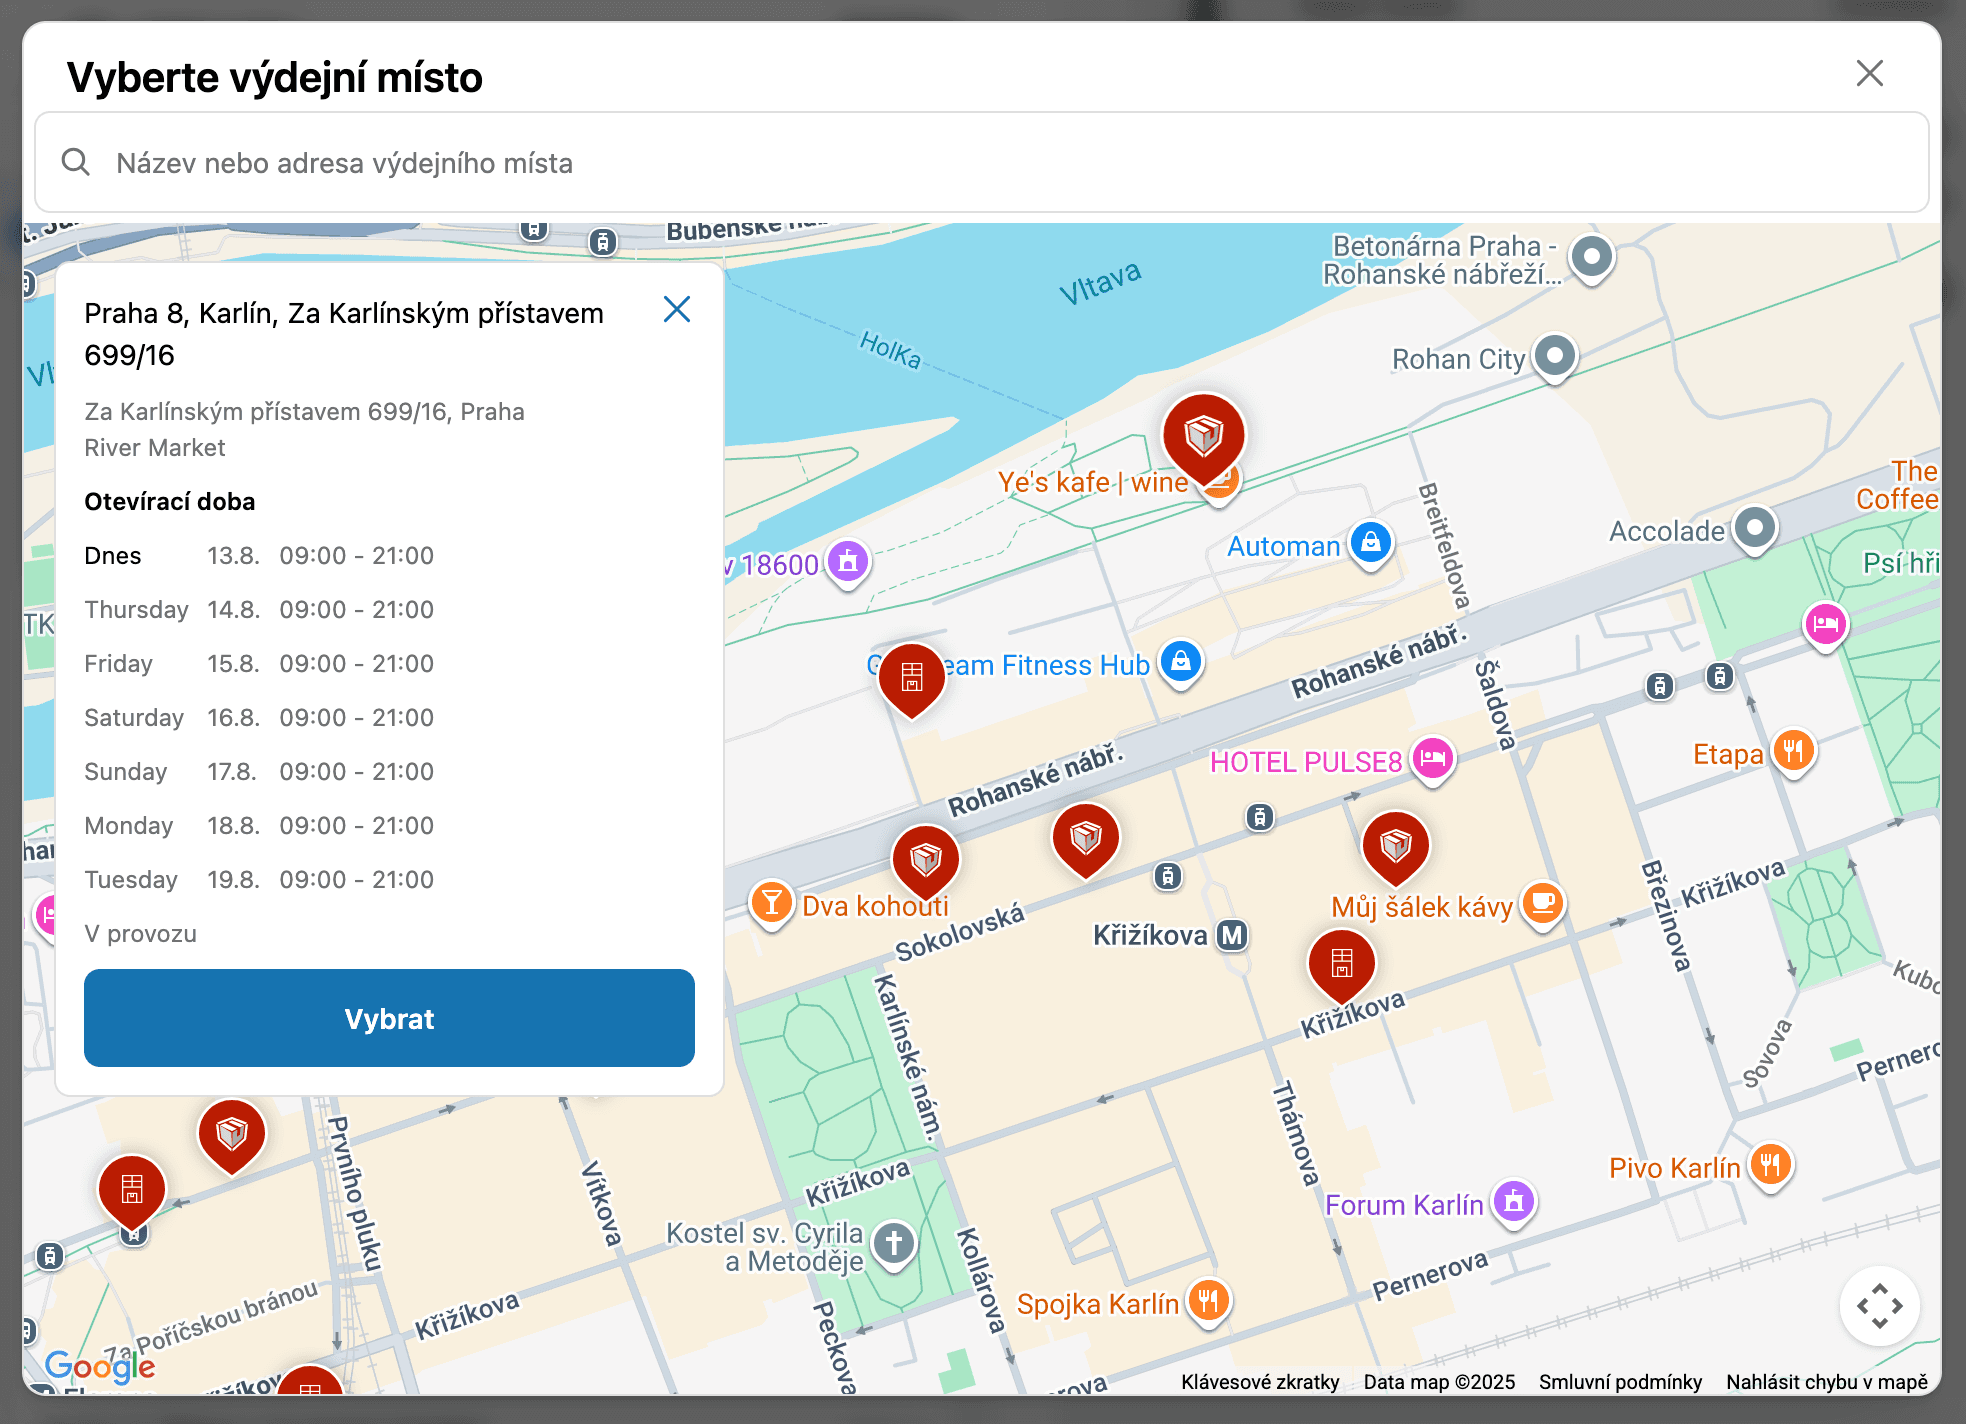Open the HOTEL PULSE8 hotel marker
Screen dimensions: 1966x1424
[1433, 759]
